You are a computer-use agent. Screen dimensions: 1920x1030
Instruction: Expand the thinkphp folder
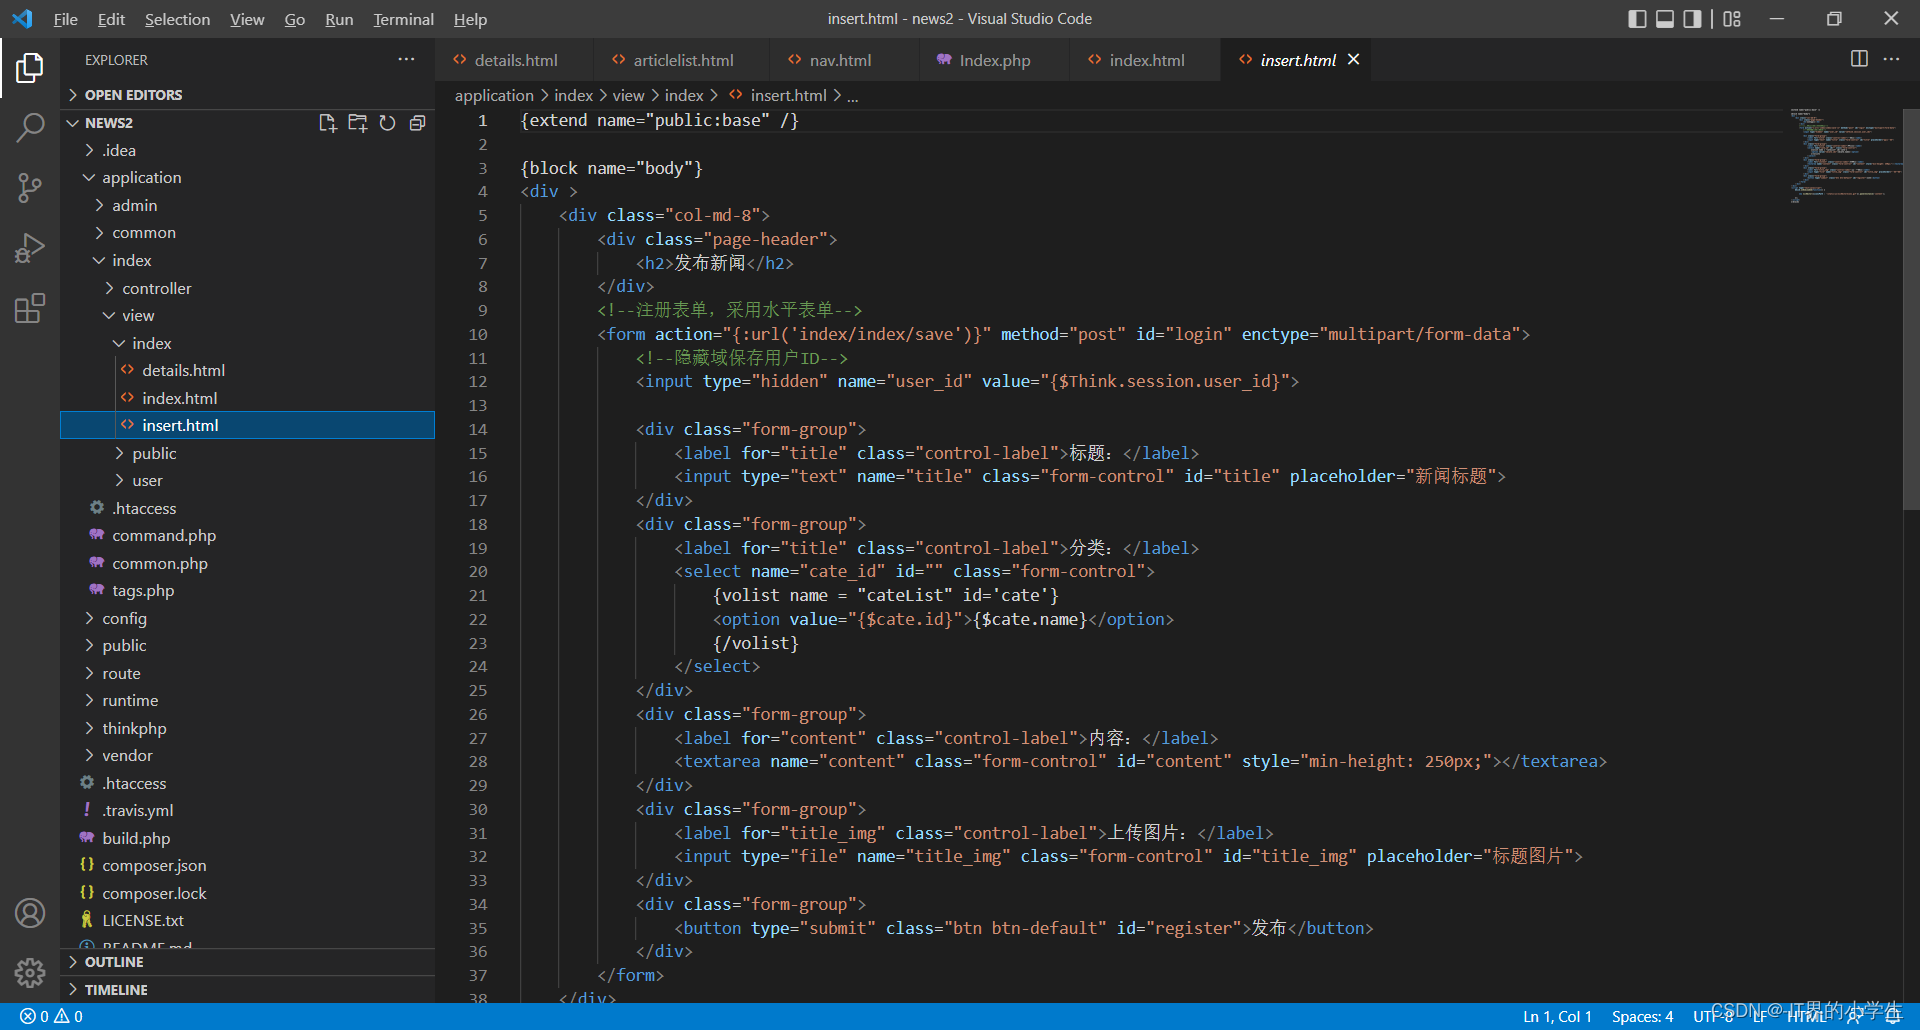(x=247, y=728)
